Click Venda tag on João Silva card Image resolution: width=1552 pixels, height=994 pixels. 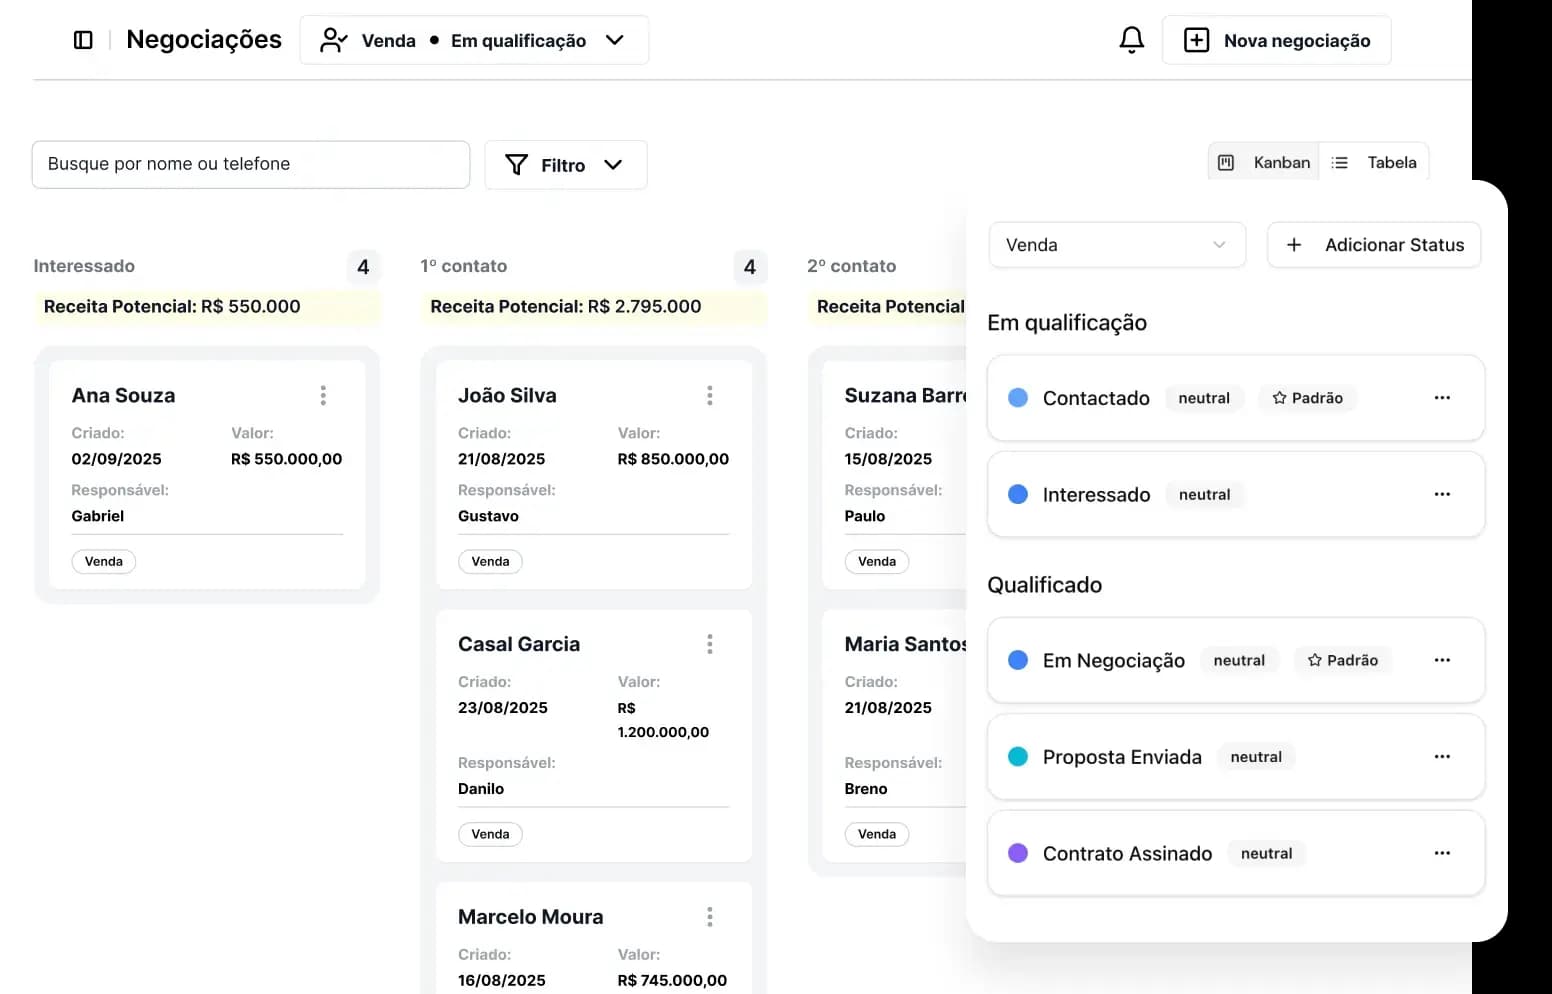point(490,562)
